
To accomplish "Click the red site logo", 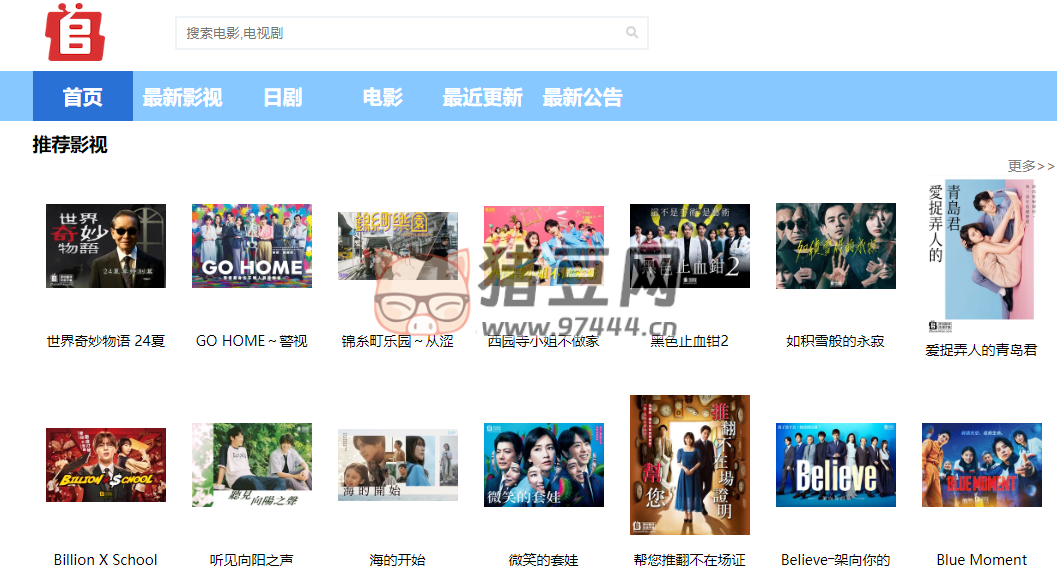I will coord(75,32).
